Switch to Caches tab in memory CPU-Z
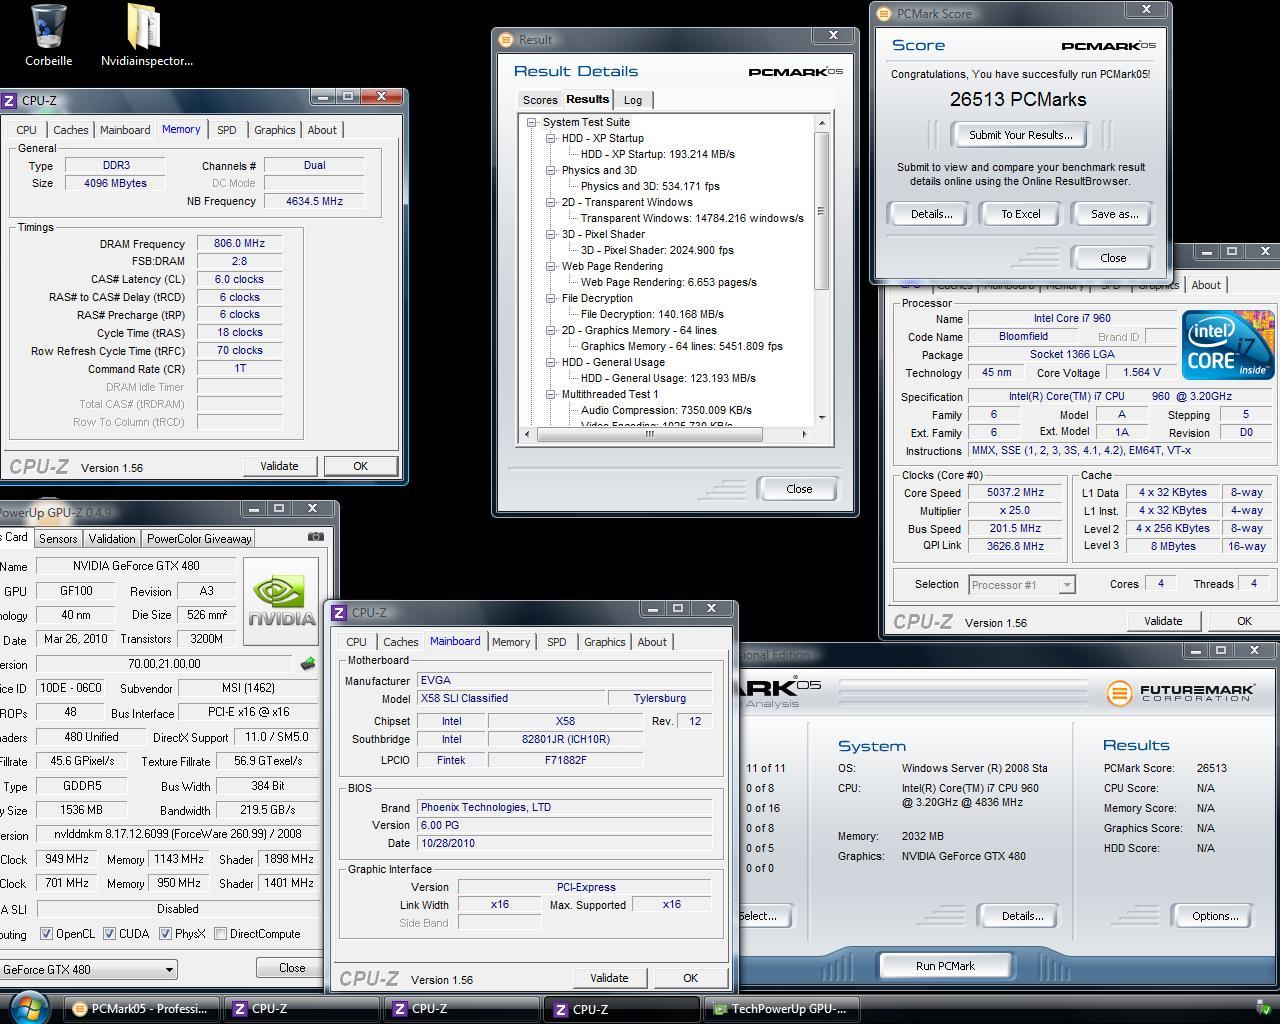Screen dimensions: 1280x1024 pos(71,130)
